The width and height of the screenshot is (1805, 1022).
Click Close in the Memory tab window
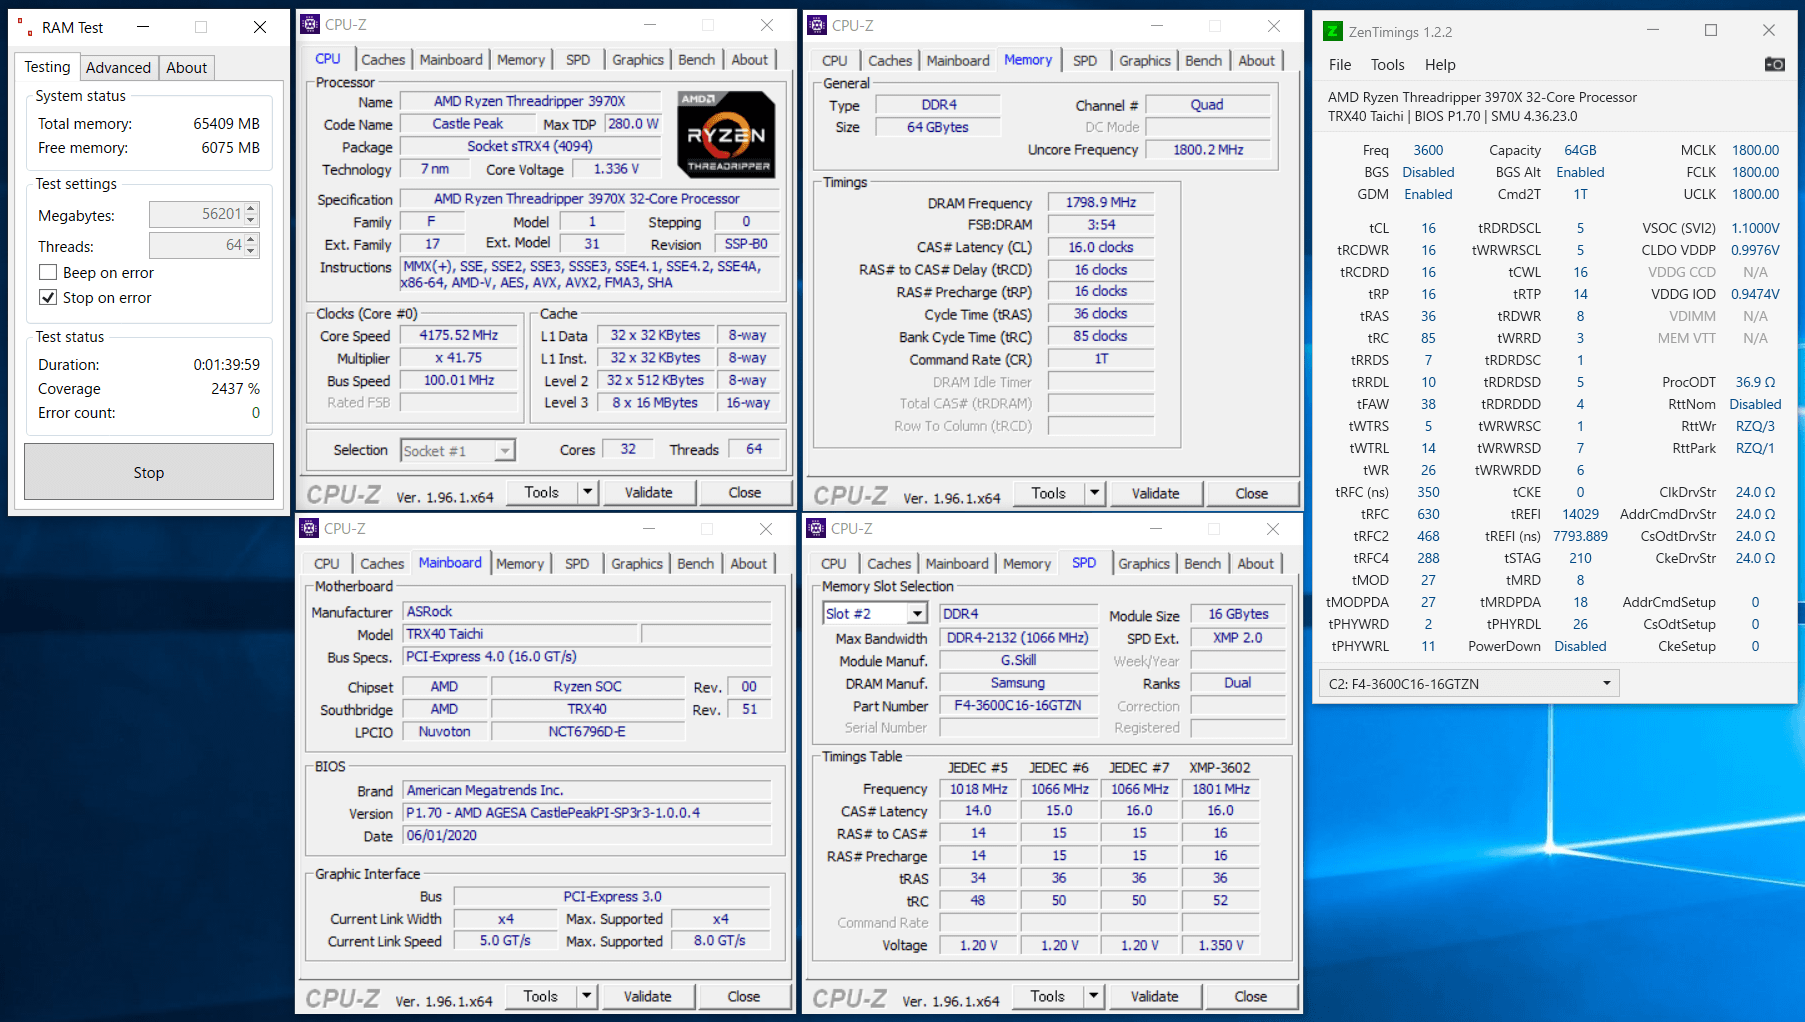pos(1251,493)
